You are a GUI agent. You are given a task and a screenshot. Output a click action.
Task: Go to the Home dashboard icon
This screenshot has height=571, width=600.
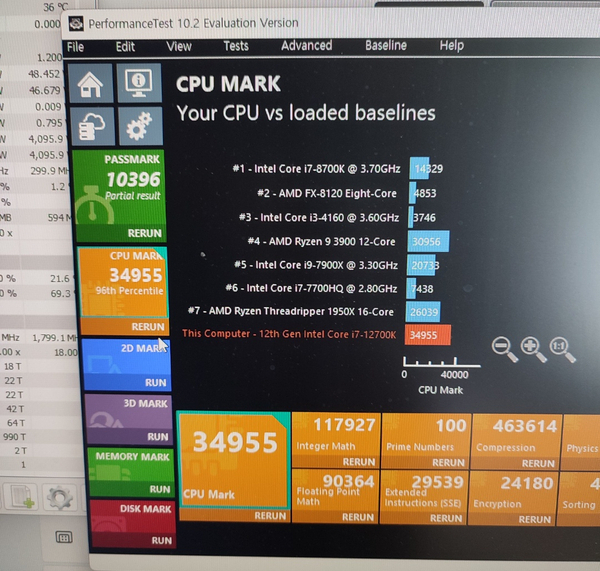click(x=90, y=83)
